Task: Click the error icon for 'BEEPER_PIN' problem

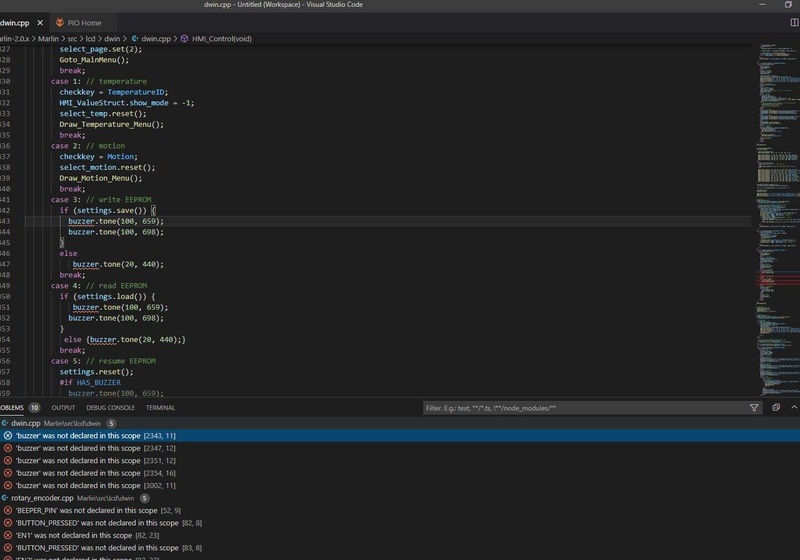Action: (x=8, y=510)
